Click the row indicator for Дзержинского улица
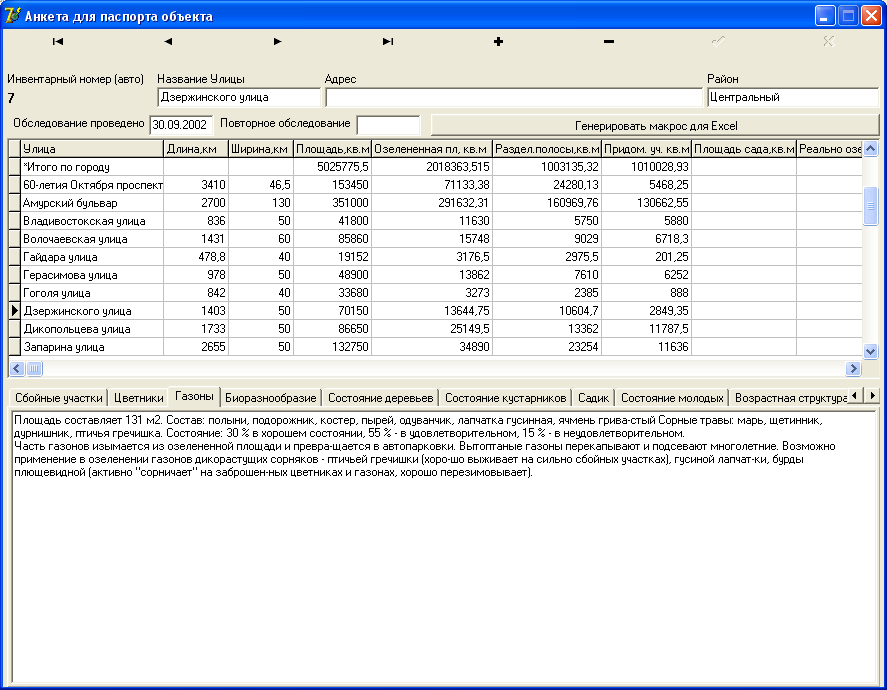Image resolution: width=887 pixels, height=690 pixels. [x=15, y=310]
